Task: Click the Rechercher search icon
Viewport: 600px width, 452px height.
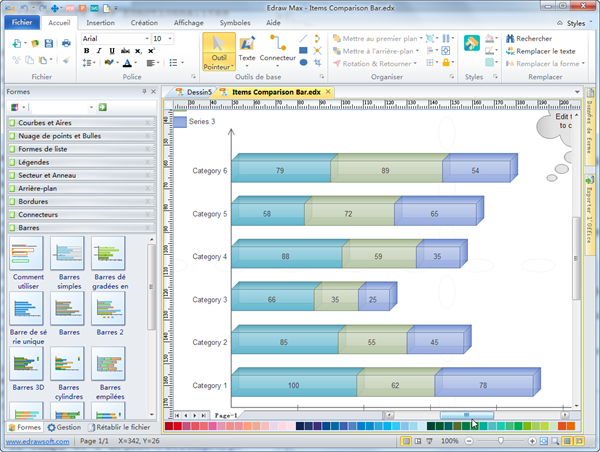Action: (x=509, y=38)
